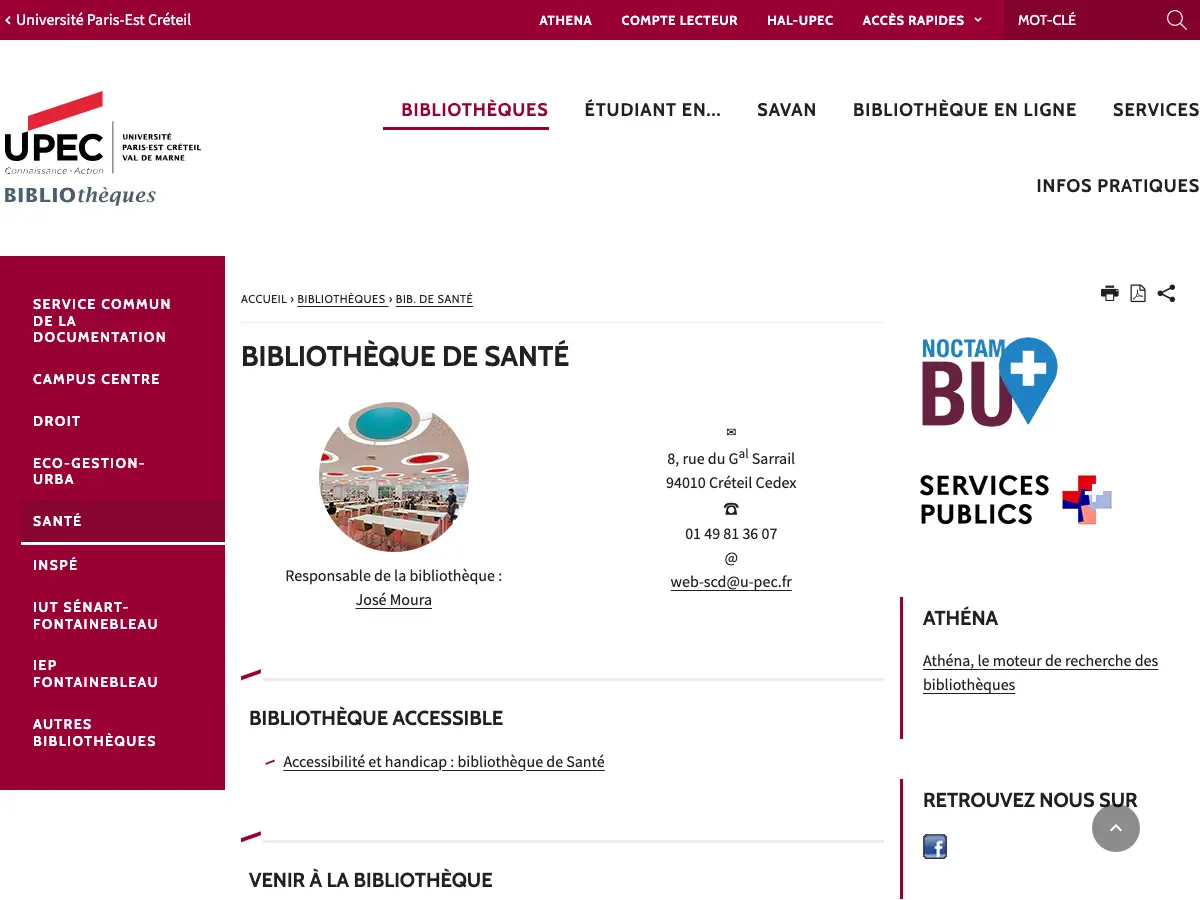Open the NoctamBU logo
Screen dimensions: 1200x900
[989, 381]
